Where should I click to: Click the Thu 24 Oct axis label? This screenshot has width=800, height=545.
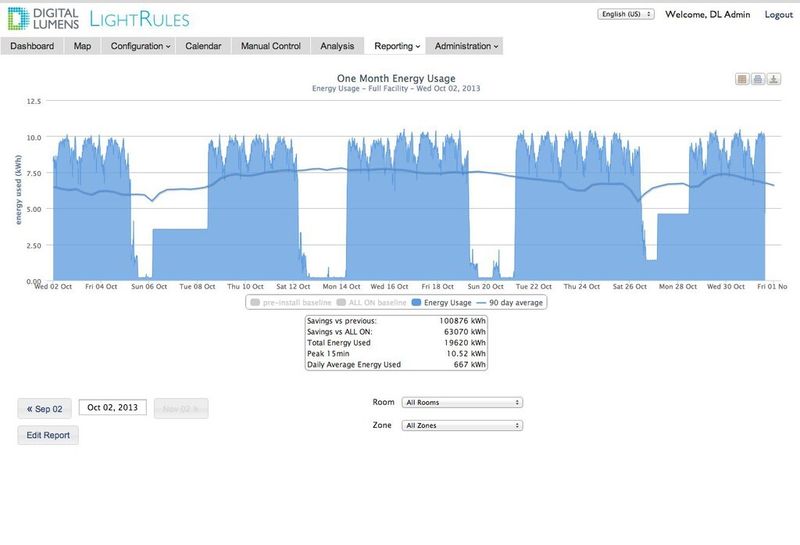(582, 287)
